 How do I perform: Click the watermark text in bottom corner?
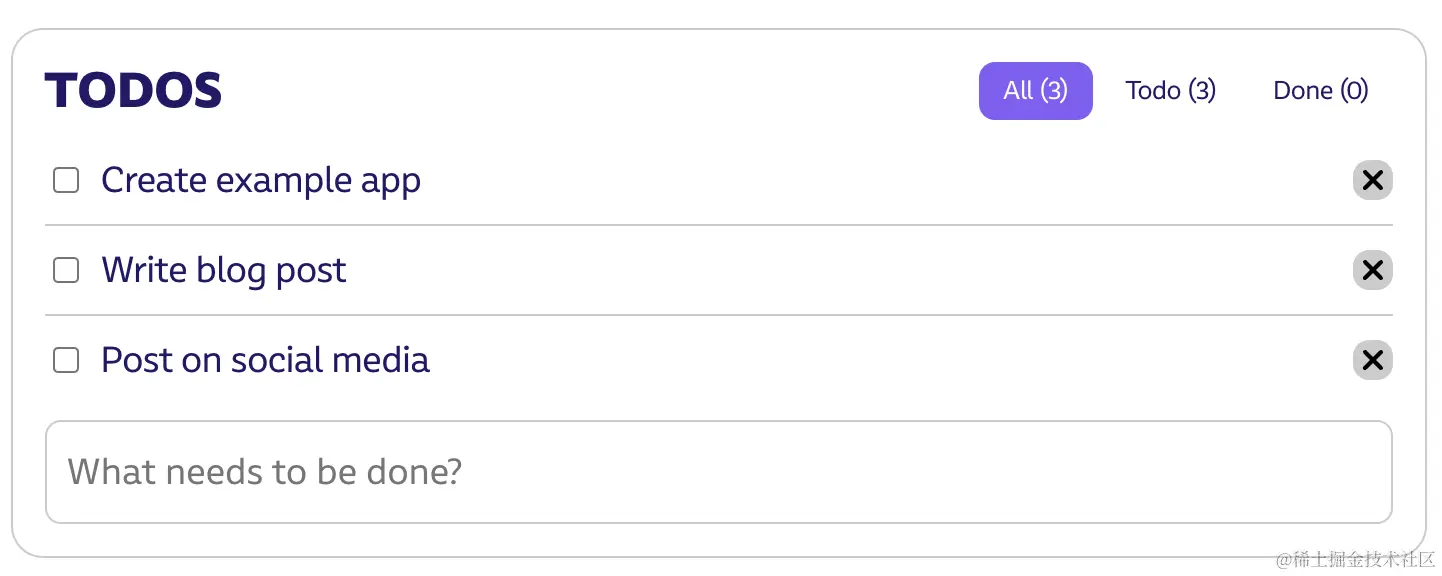pyautogui.click(x=1355, y=559)
